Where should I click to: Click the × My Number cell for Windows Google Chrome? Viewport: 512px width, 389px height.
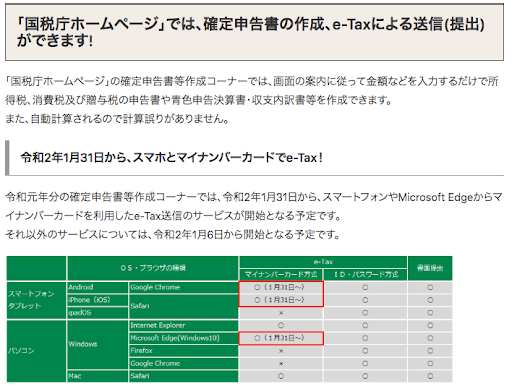tap(281, 363)
